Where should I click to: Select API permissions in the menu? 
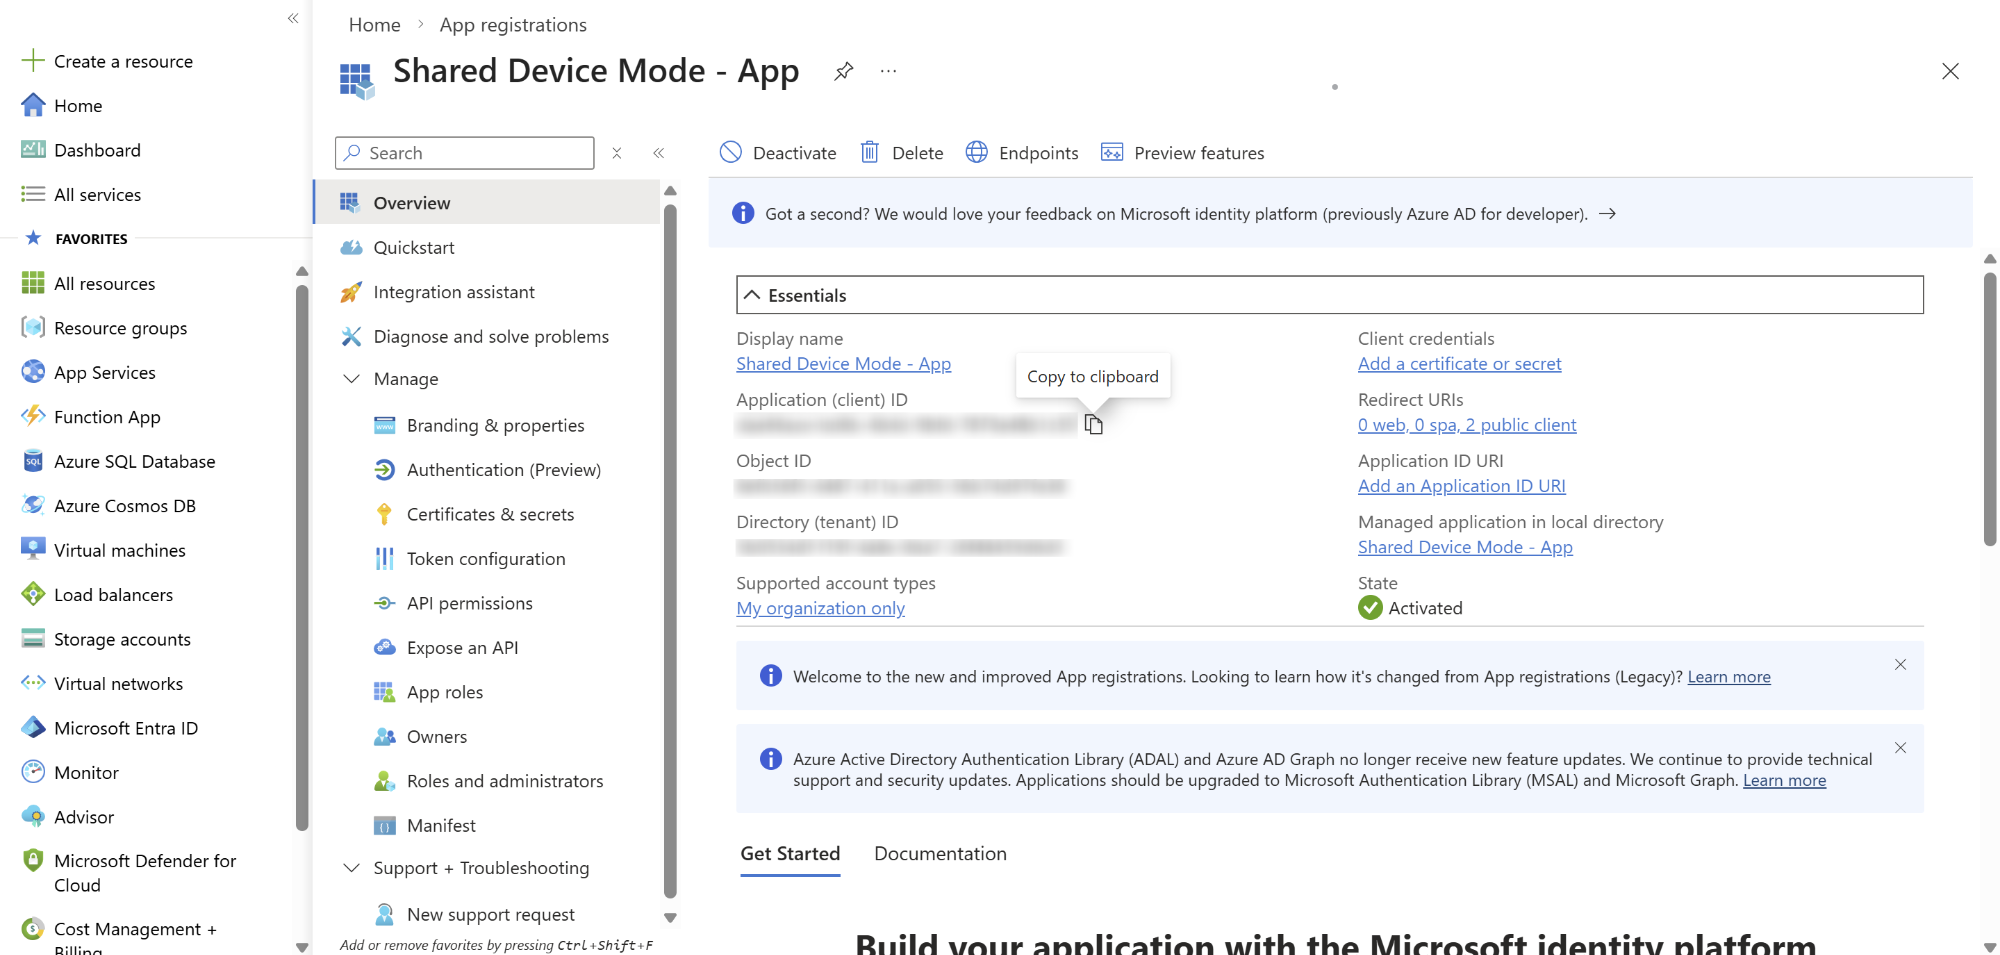tap(469, 603)
